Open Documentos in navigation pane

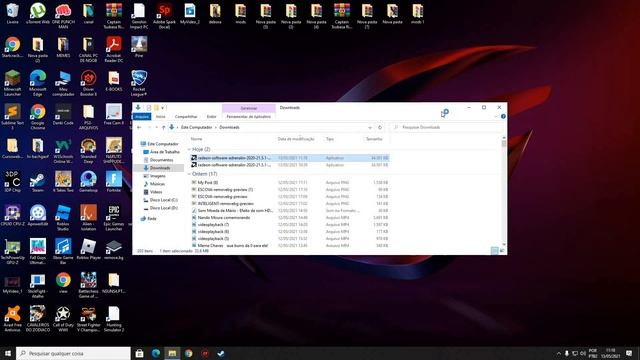(x=158, y=160)
